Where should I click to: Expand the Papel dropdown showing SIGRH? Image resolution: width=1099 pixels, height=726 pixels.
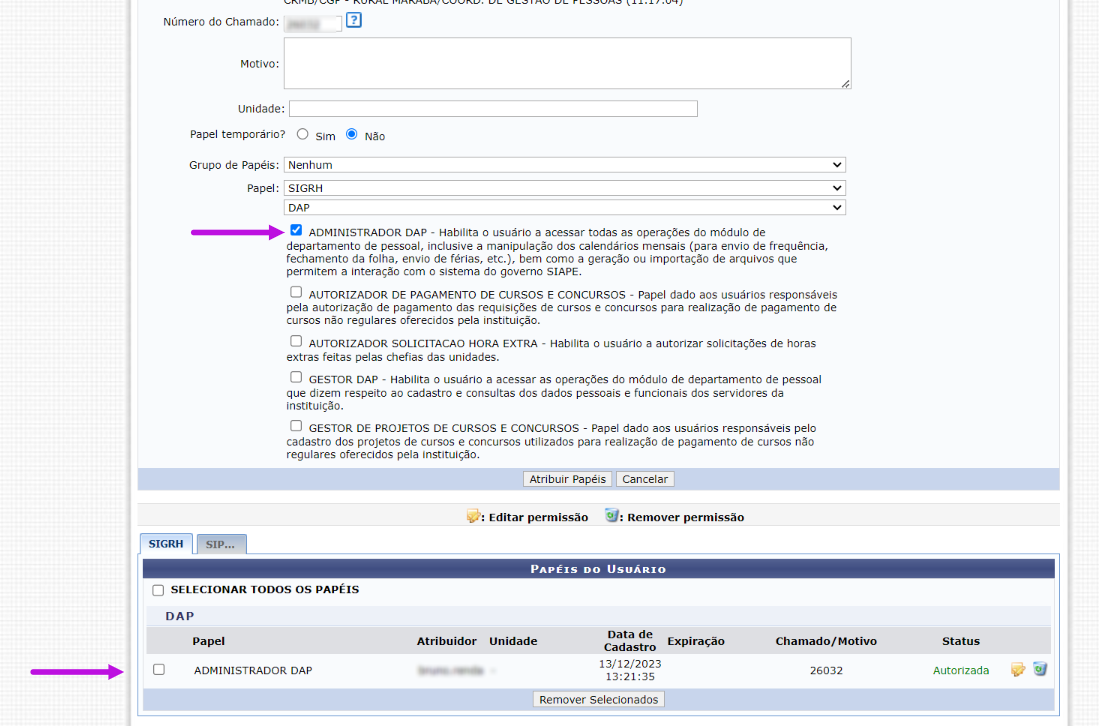pos(565,188)
